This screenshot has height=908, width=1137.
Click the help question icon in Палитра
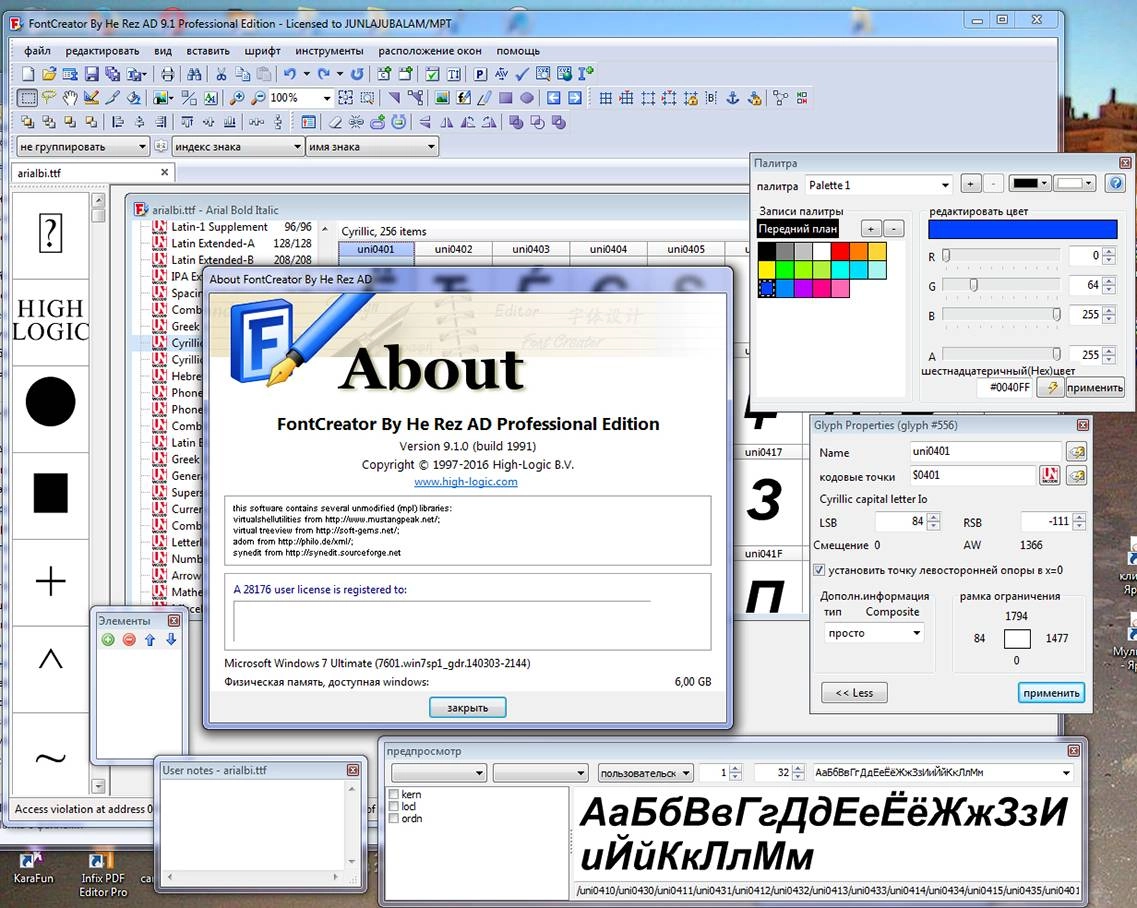point(1116,183)
